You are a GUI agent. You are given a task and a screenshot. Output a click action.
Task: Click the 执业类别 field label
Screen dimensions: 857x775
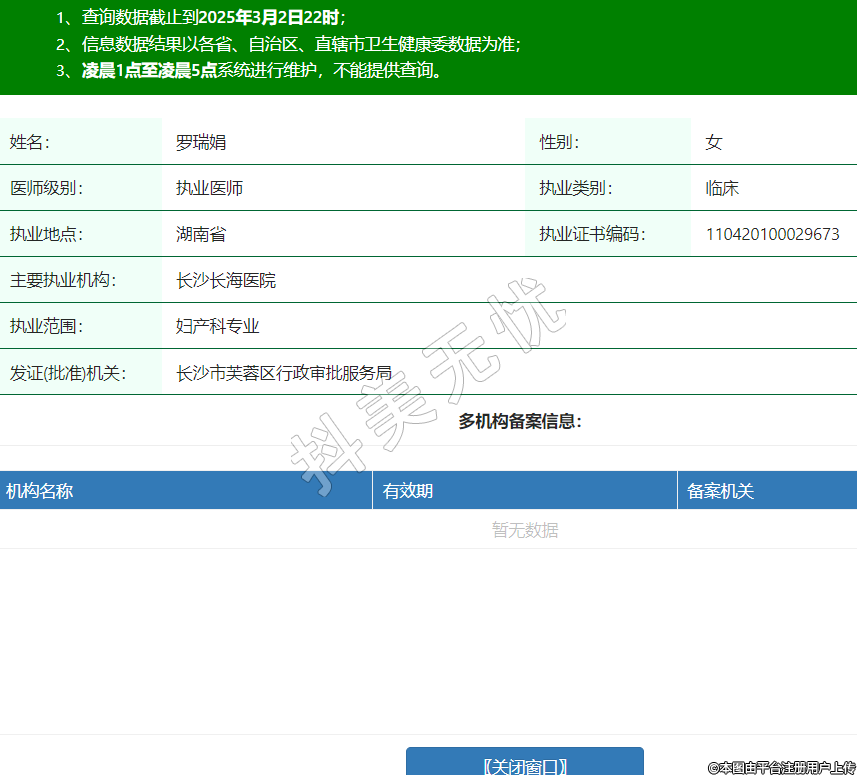click(575, 188)
